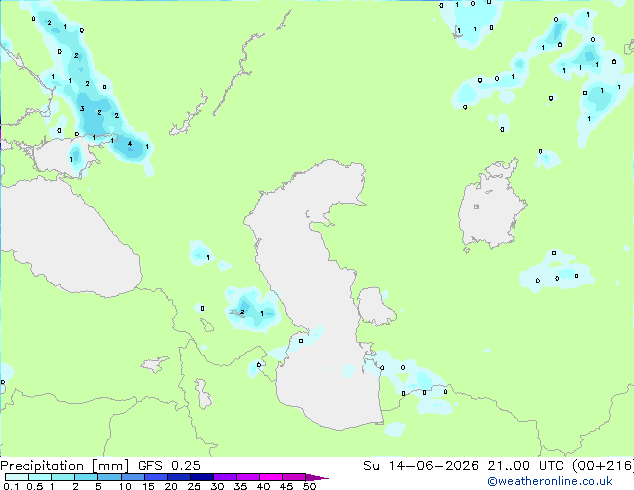Click the "GFS 0.25" model label

point(169,466)
